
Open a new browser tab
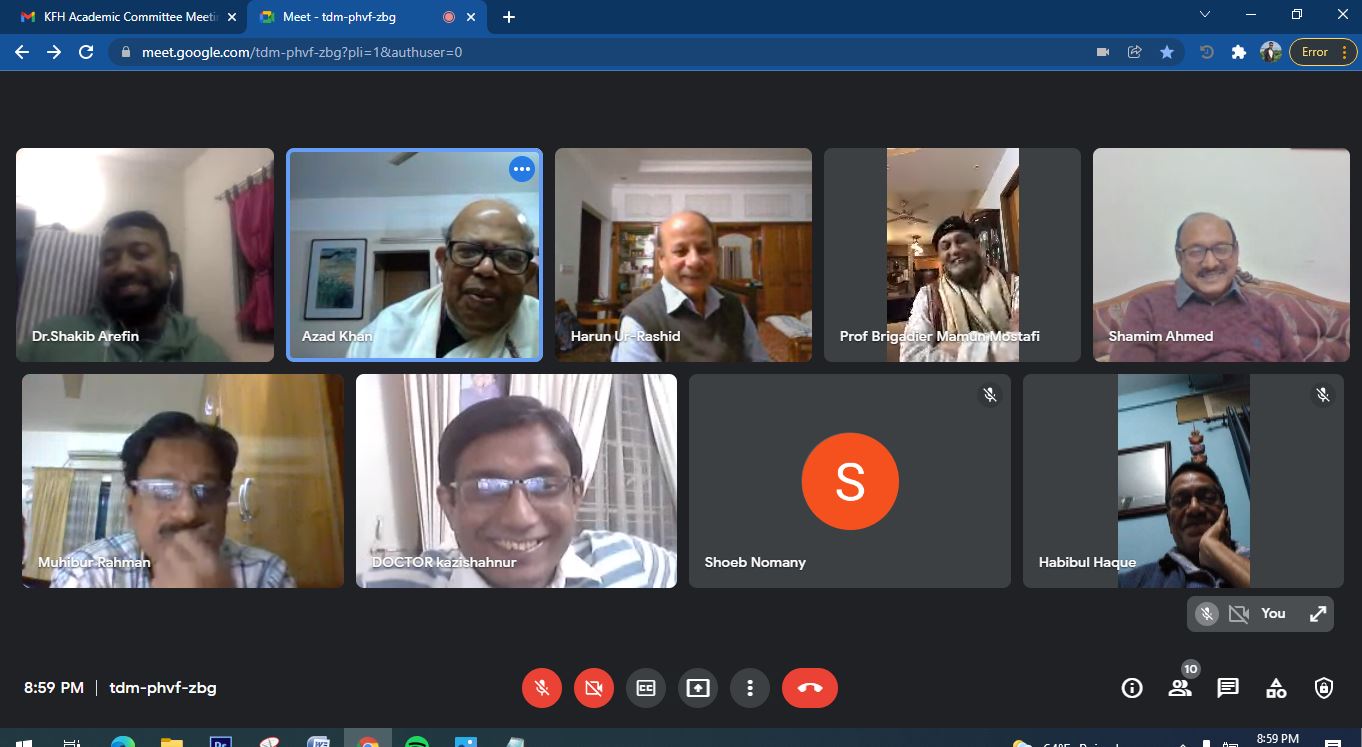click(509, 17)
